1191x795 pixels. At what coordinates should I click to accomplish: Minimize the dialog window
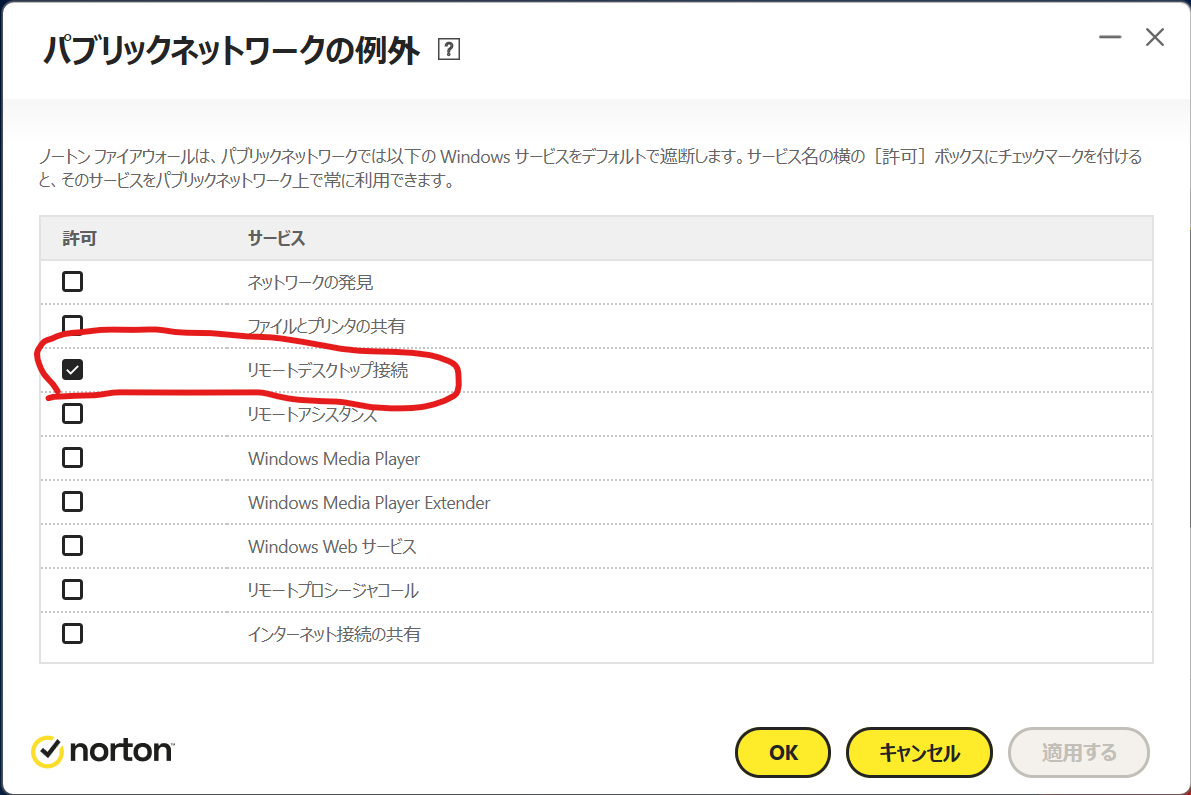1110,37
